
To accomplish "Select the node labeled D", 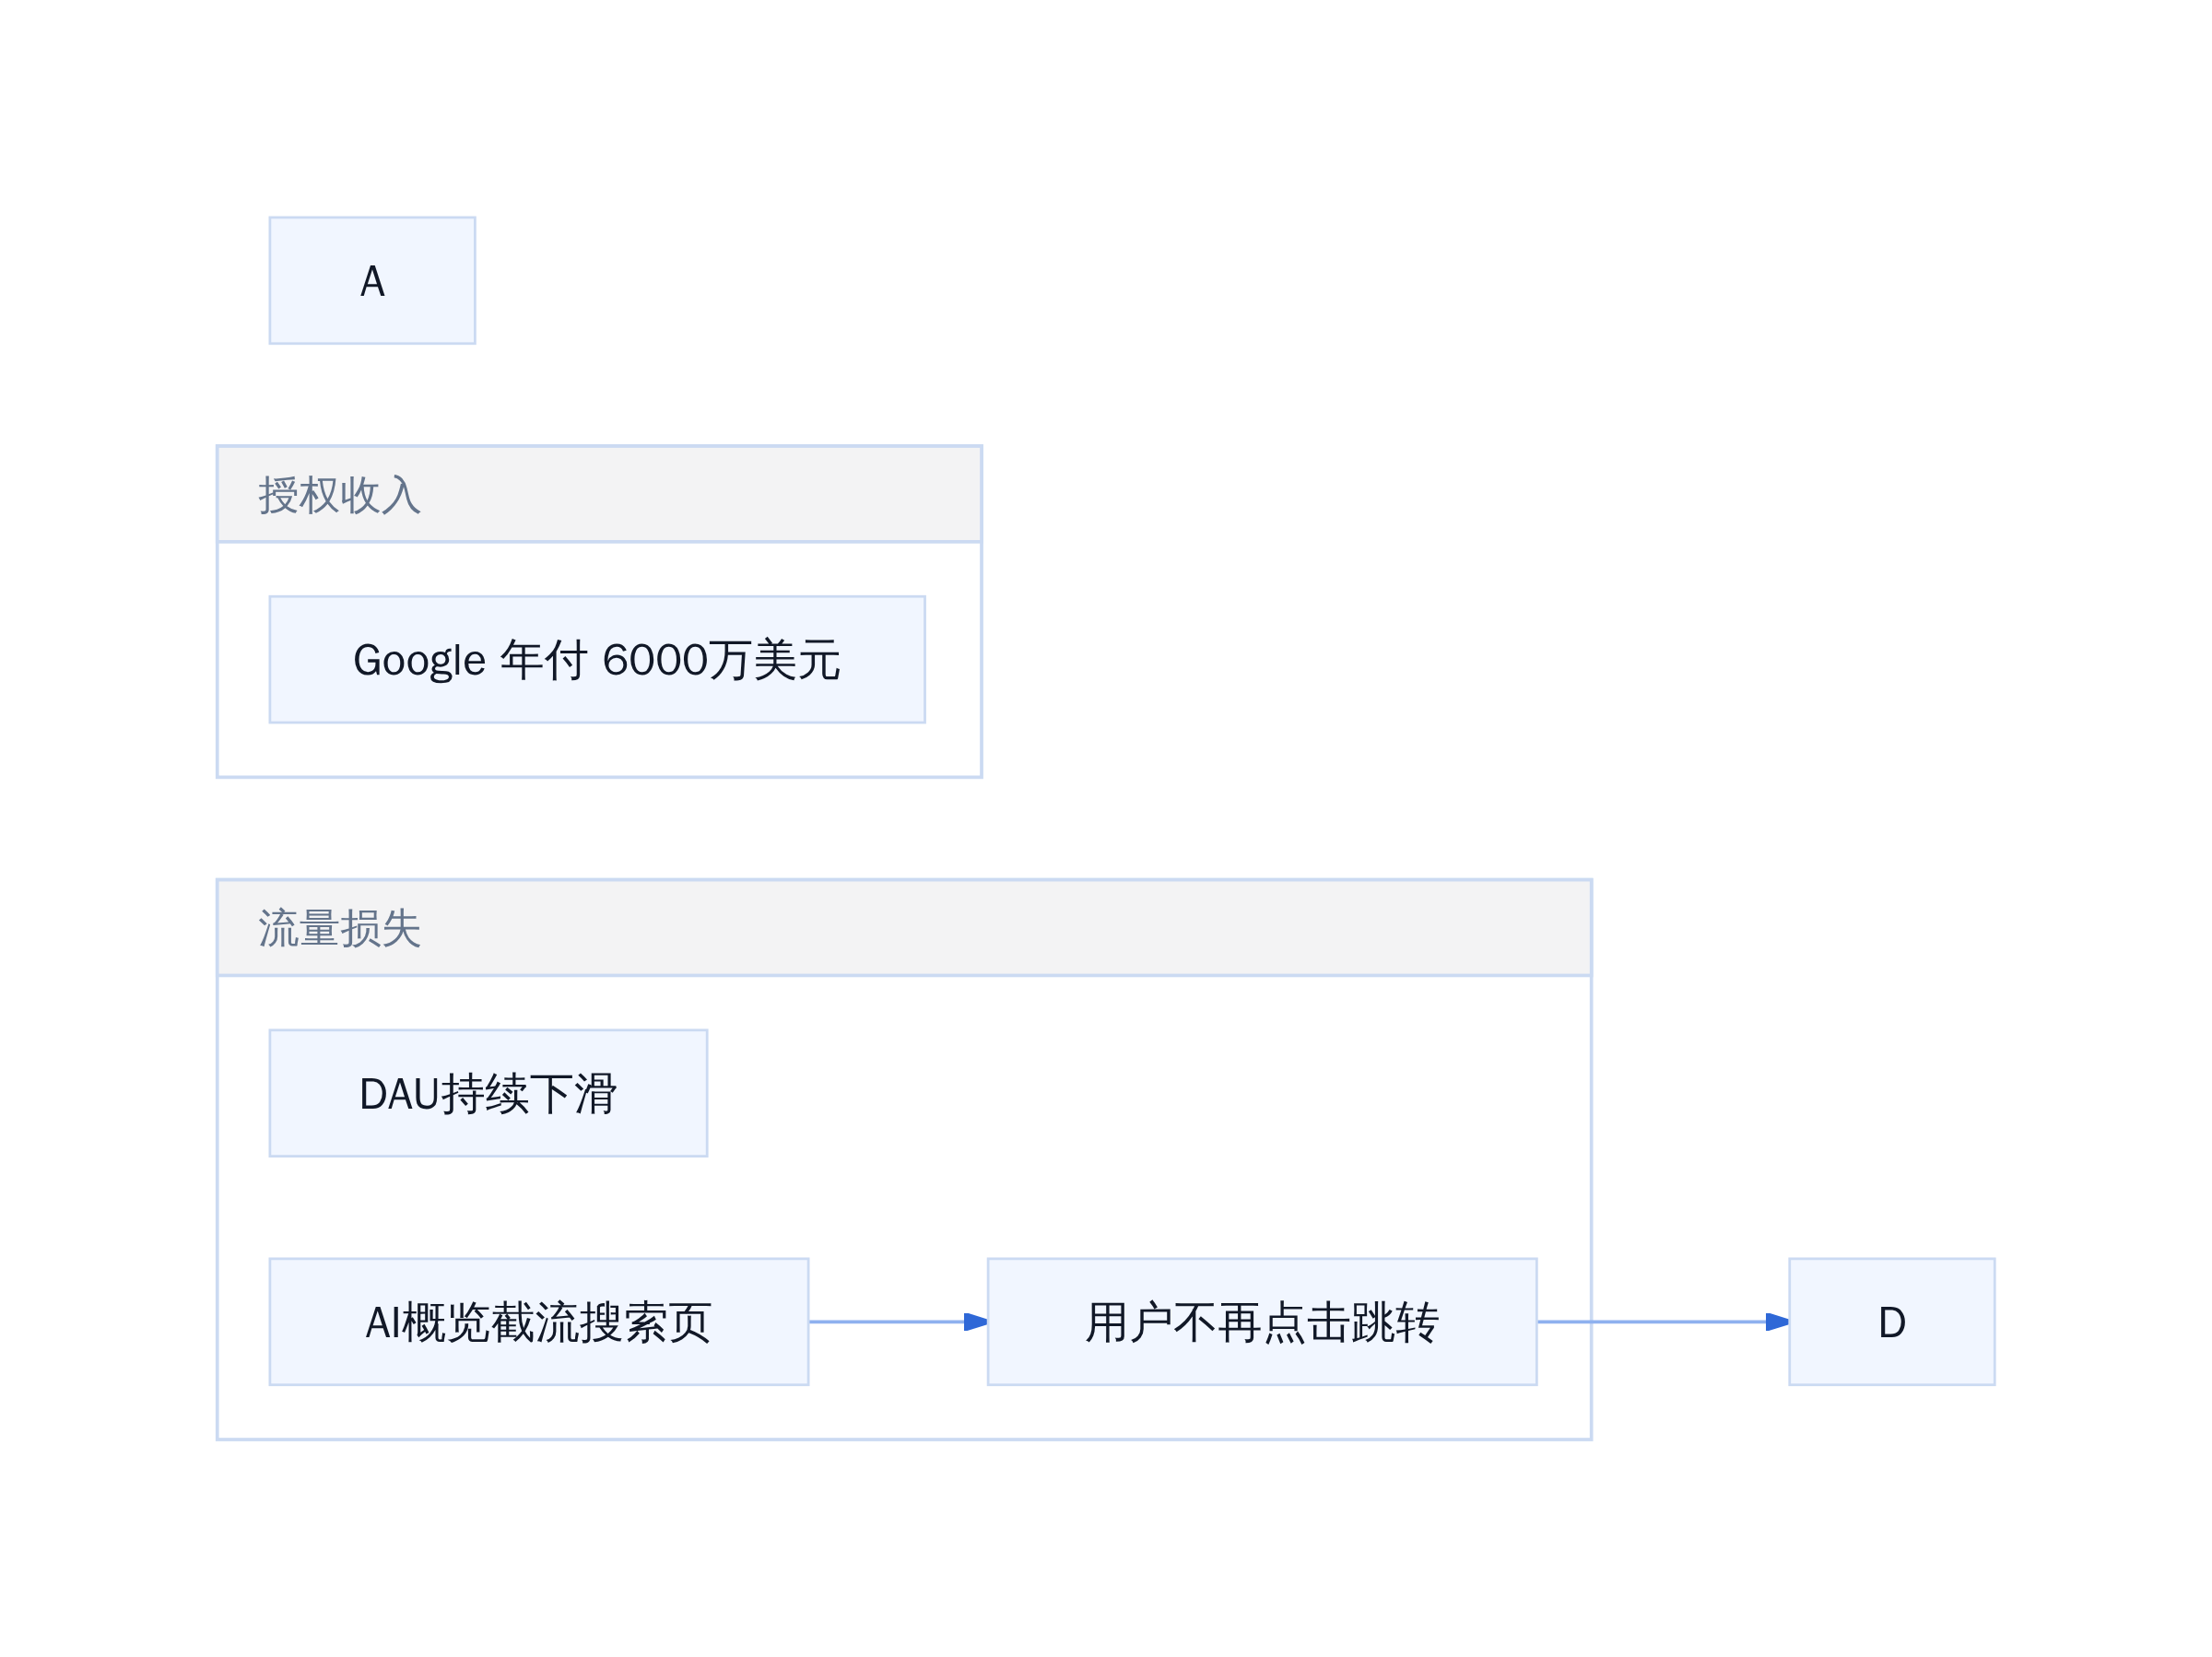I will (1892, 1322).
